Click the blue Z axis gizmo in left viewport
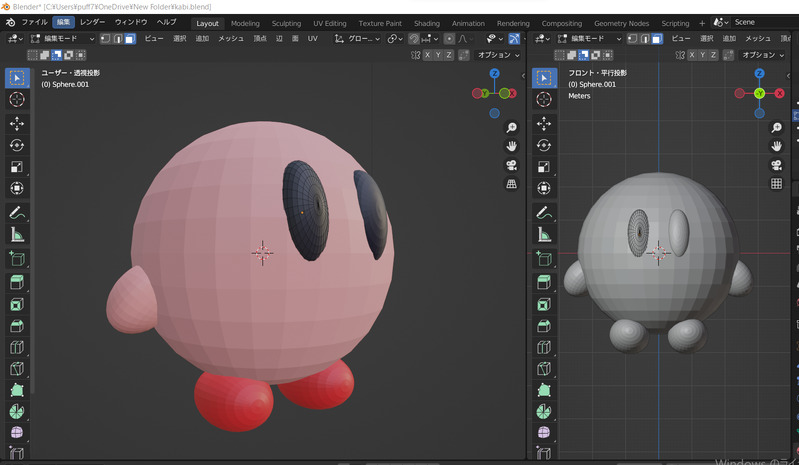Screen dimensions: 799x465 click(x=494, y=74)
